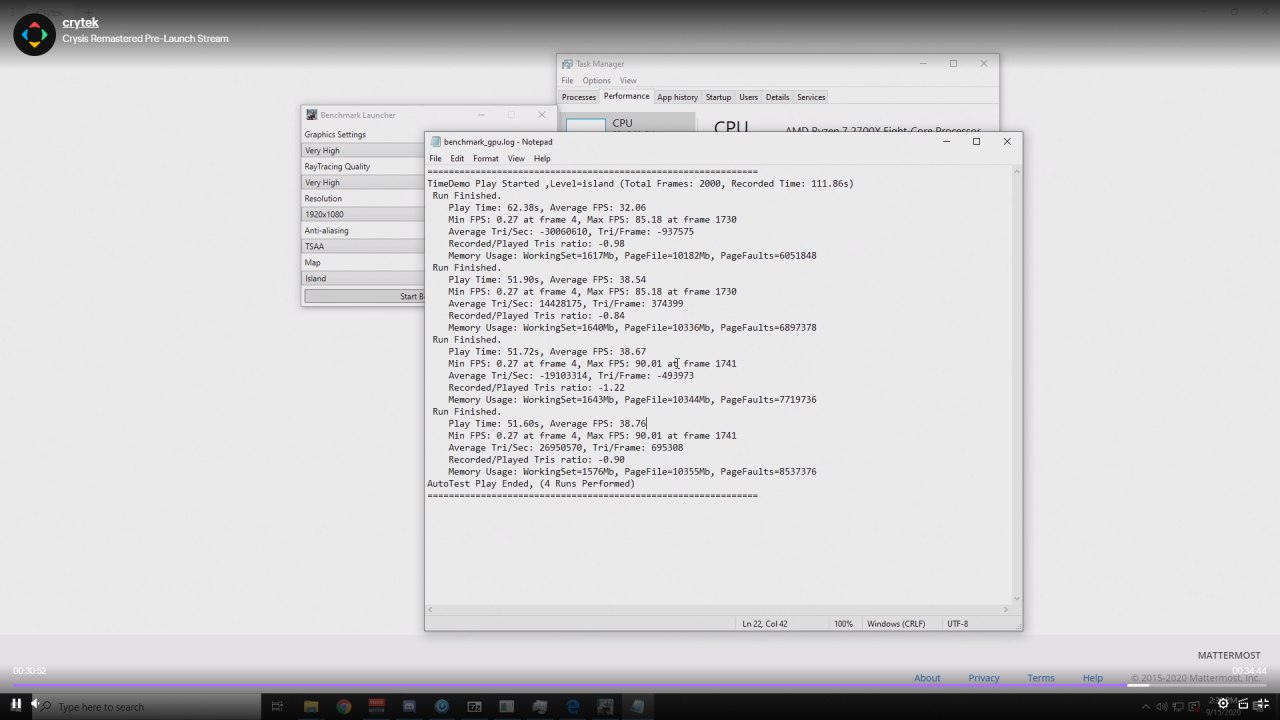Screen dimensions: 1280x720
Task: Click 'Ln 22, Col 42' in the status bar
Action: click(x=765, y=623)
